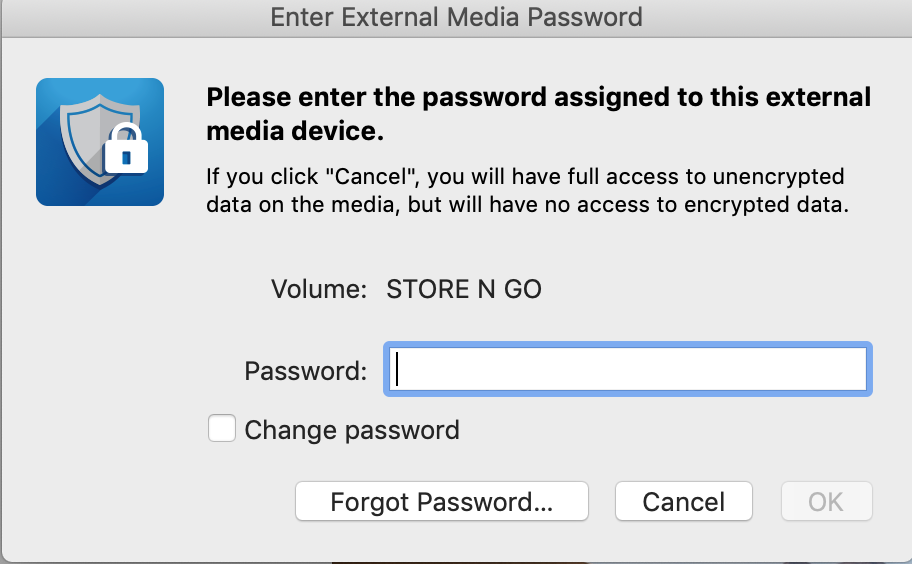
Task: Confirm with the OK button
Action: (x=826, y=502)
